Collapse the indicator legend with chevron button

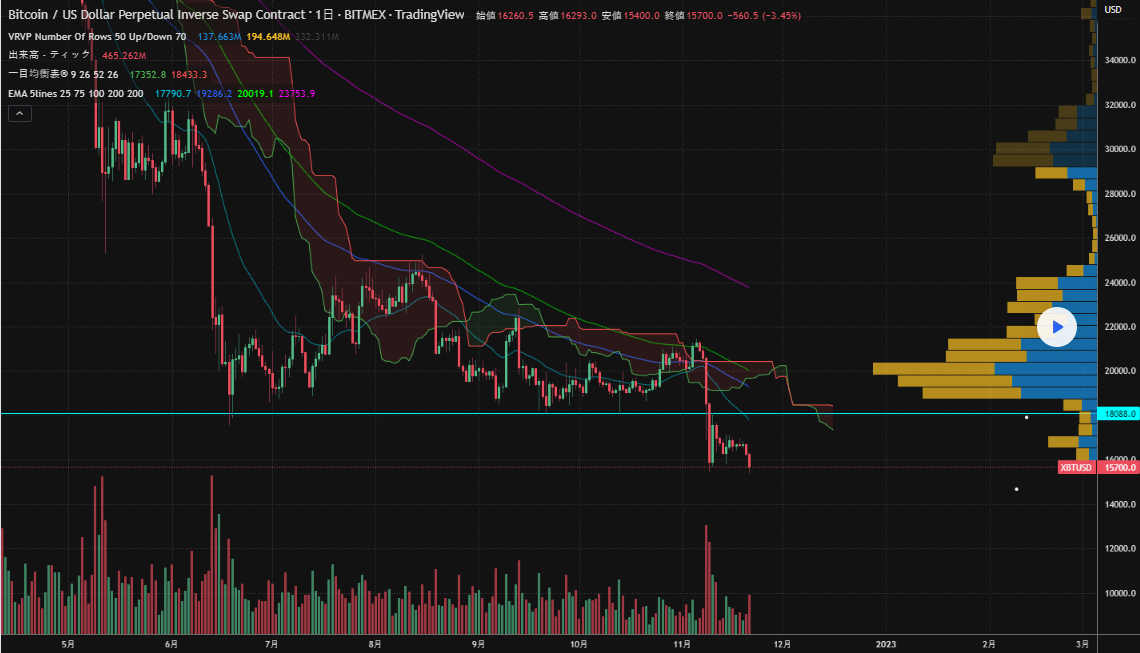pos(19,113)
